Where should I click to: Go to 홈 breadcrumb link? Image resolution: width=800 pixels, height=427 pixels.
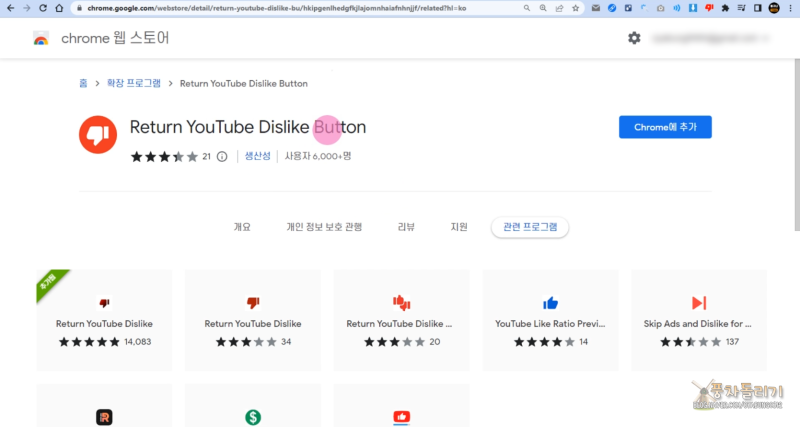(x=83, y=83)
